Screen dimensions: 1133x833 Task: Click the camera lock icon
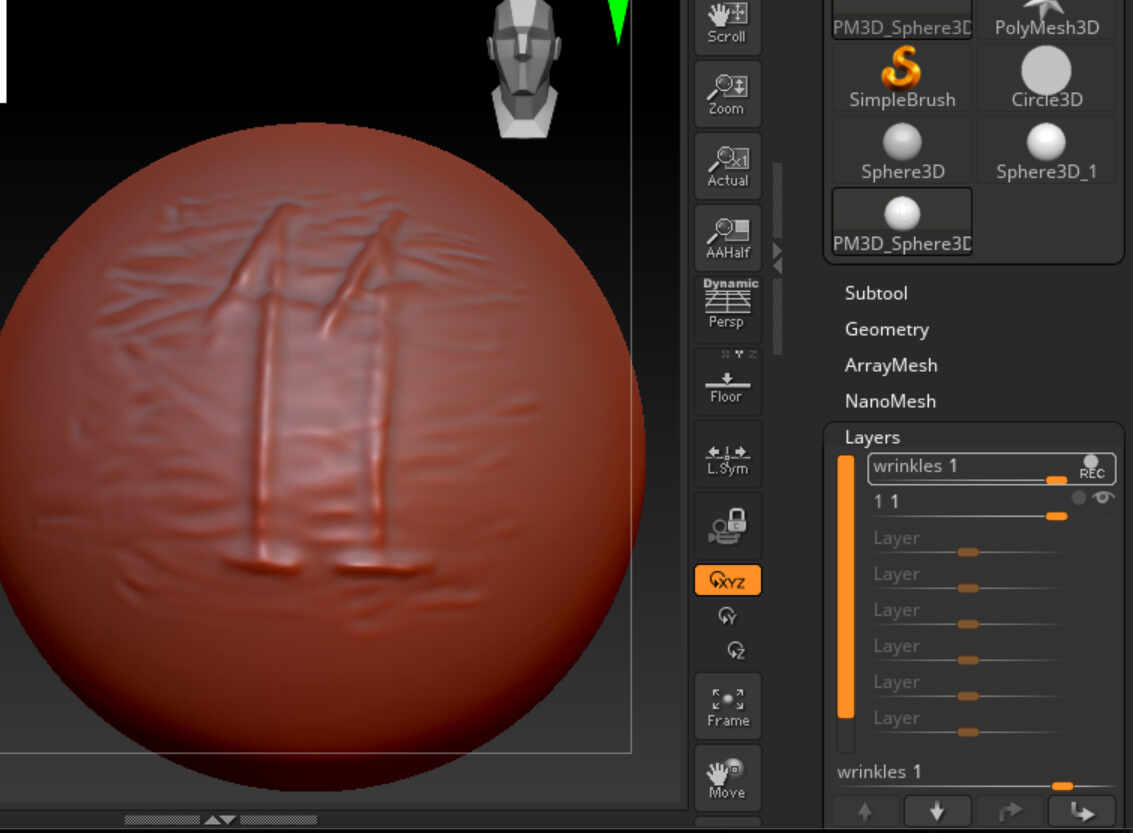(727, 525)
